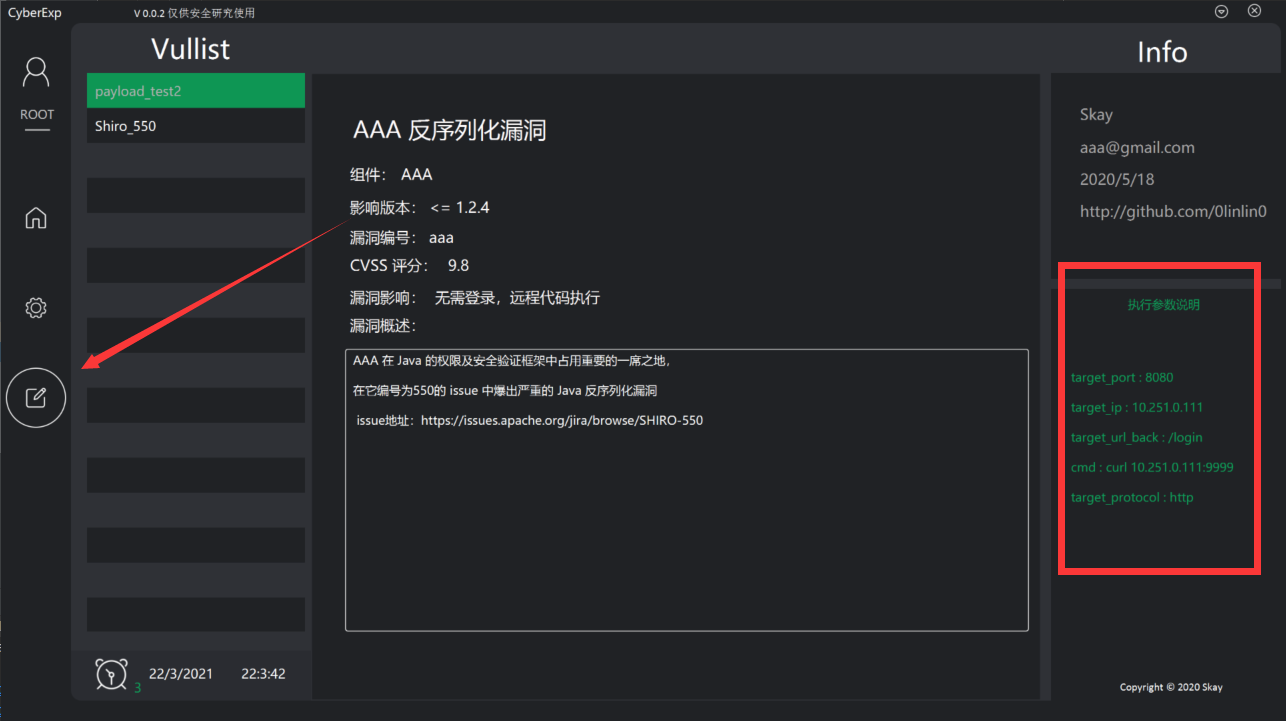Image resolution: width=1286 pixels, height=721 pixels.
Task: Click the date 2020/5/18
Action: tap(1116, 180)
